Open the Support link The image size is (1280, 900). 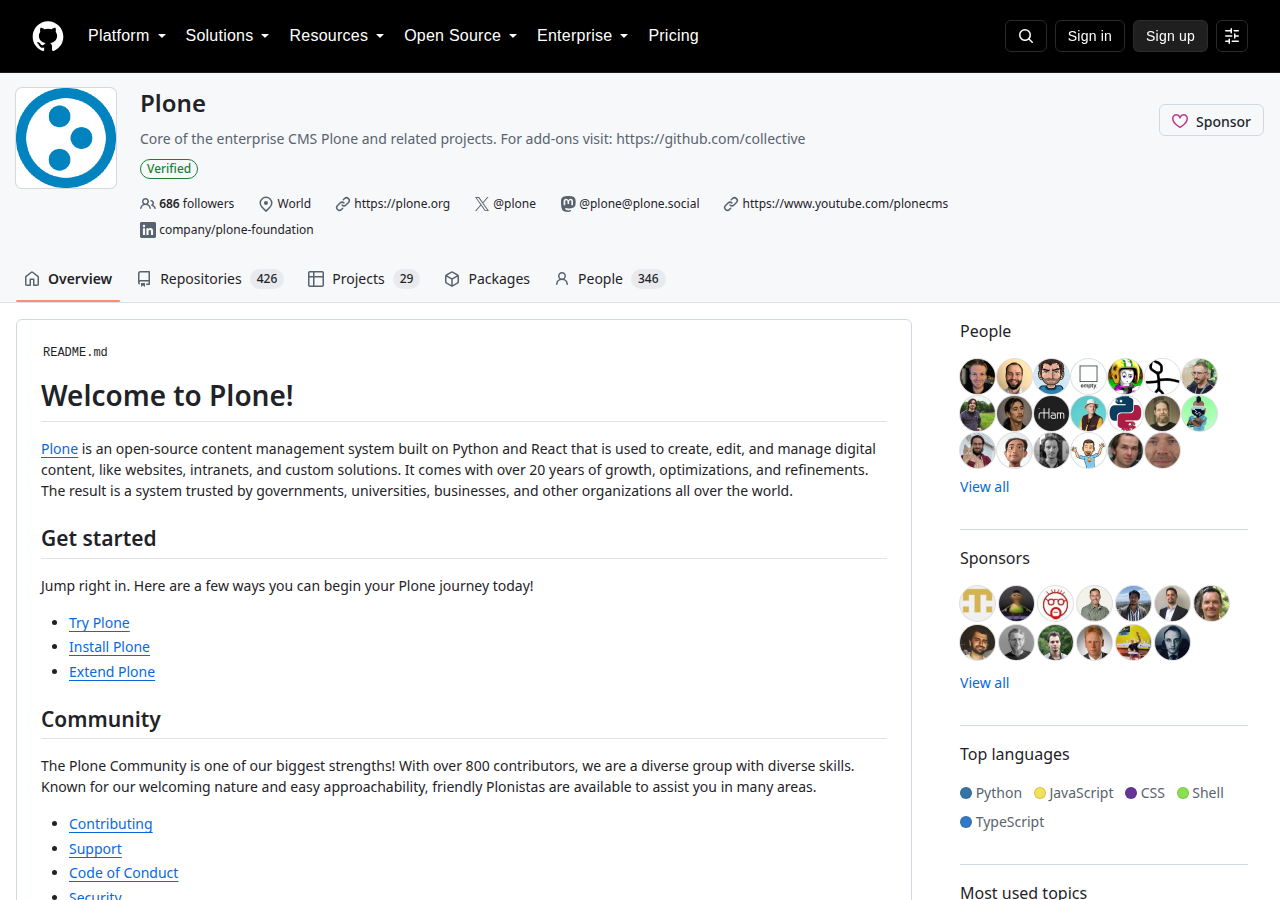(95, 849)
